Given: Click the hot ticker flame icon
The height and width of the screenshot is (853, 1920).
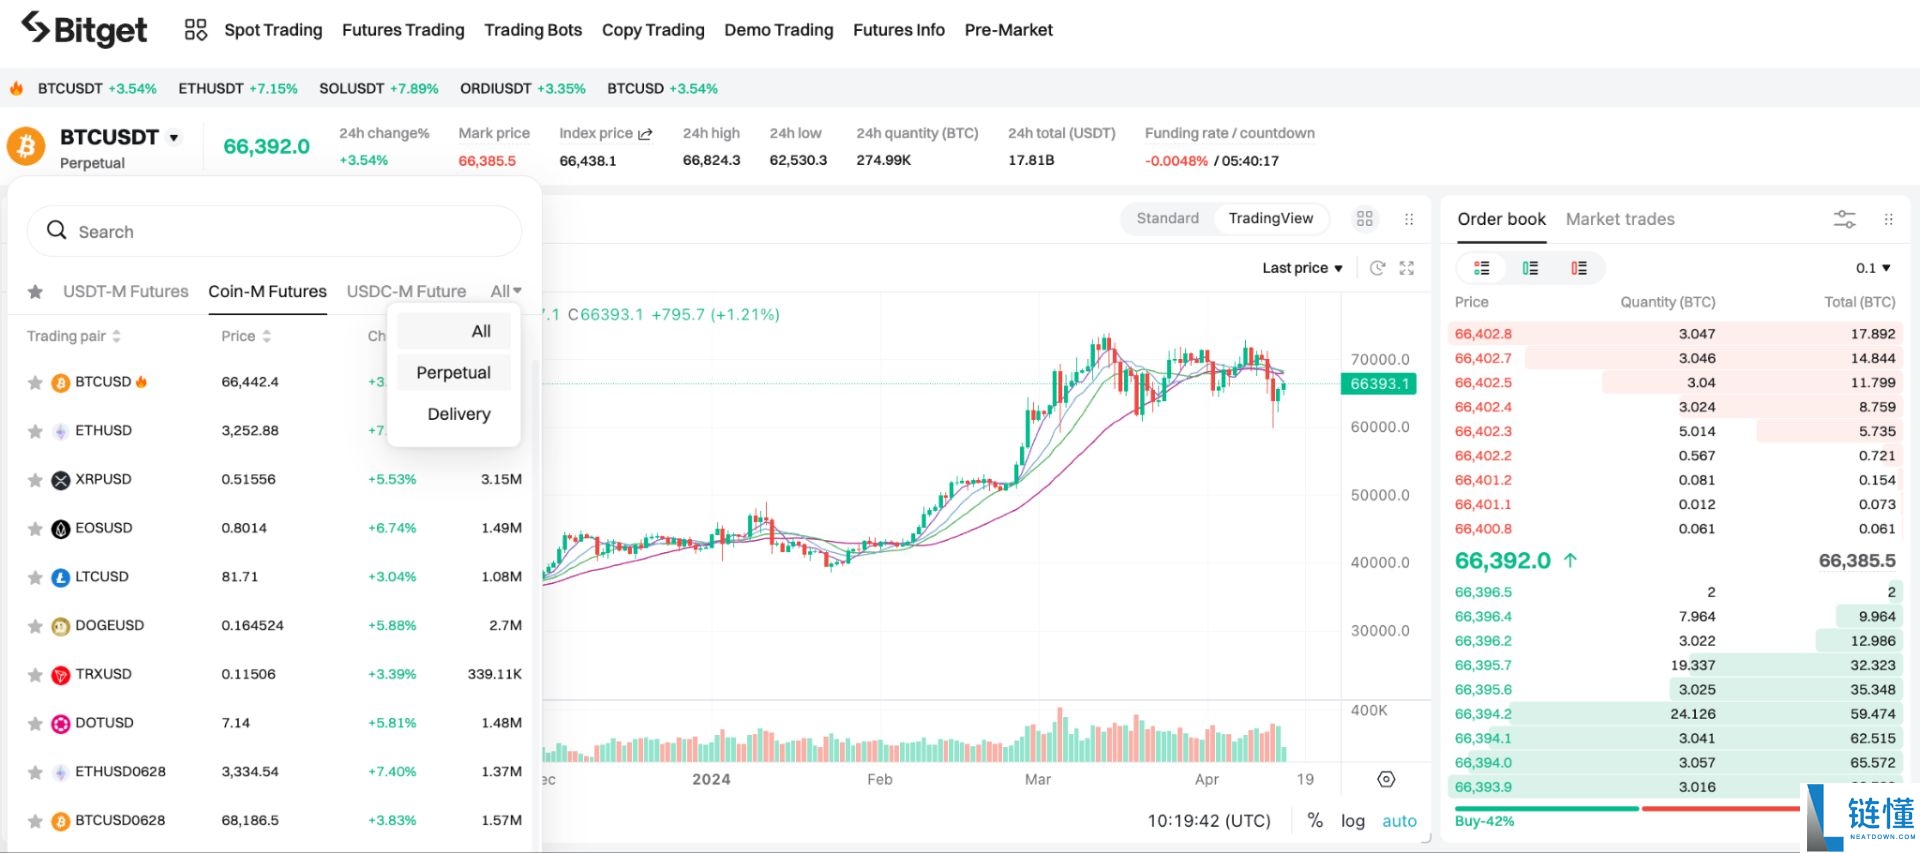Looking at the screenshot, I should point(16,88).
